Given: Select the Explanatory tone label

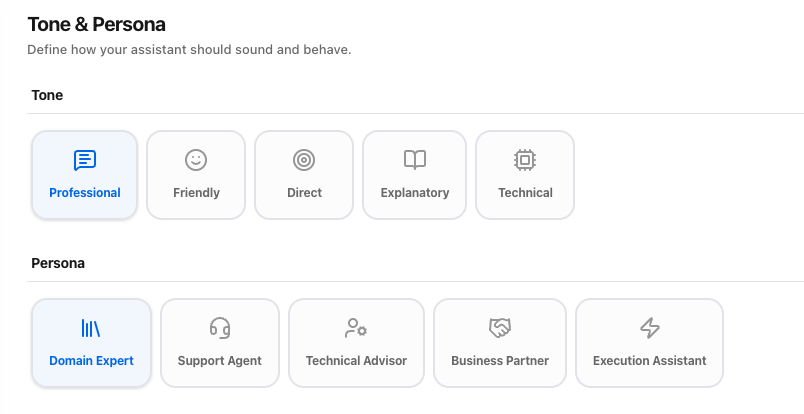Looking at the screenshot, I should coord(415,193).
